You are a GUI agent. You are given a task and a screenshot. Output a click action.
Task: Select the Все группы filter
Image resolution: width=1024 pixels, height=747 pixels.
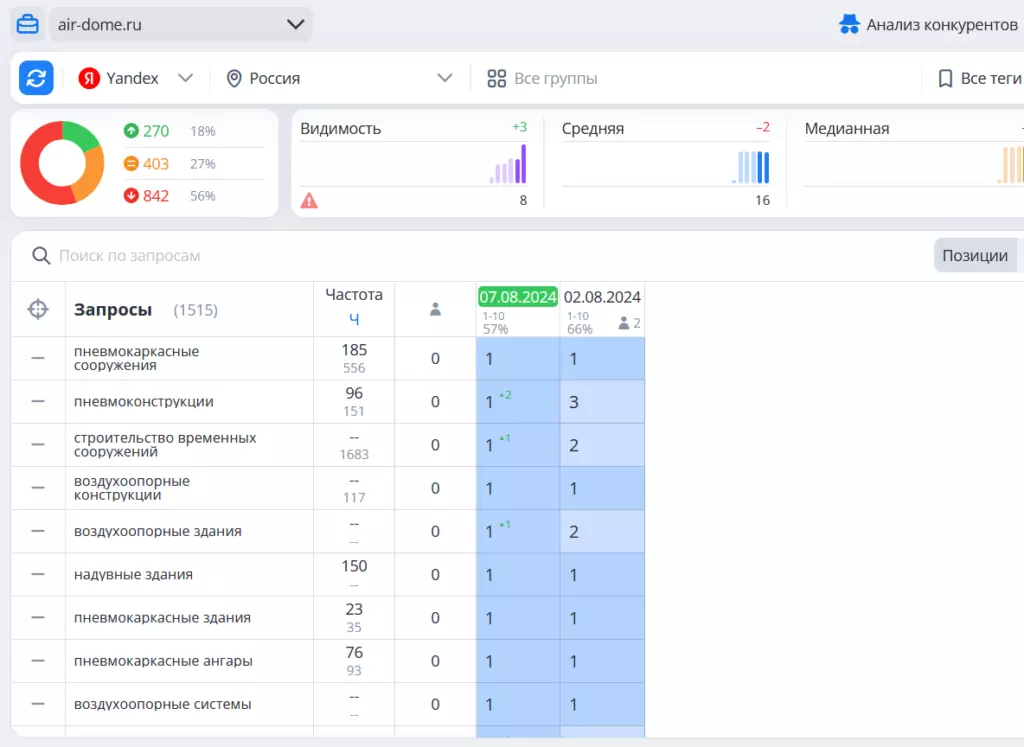pyautogui.click(x=542, y=78)
